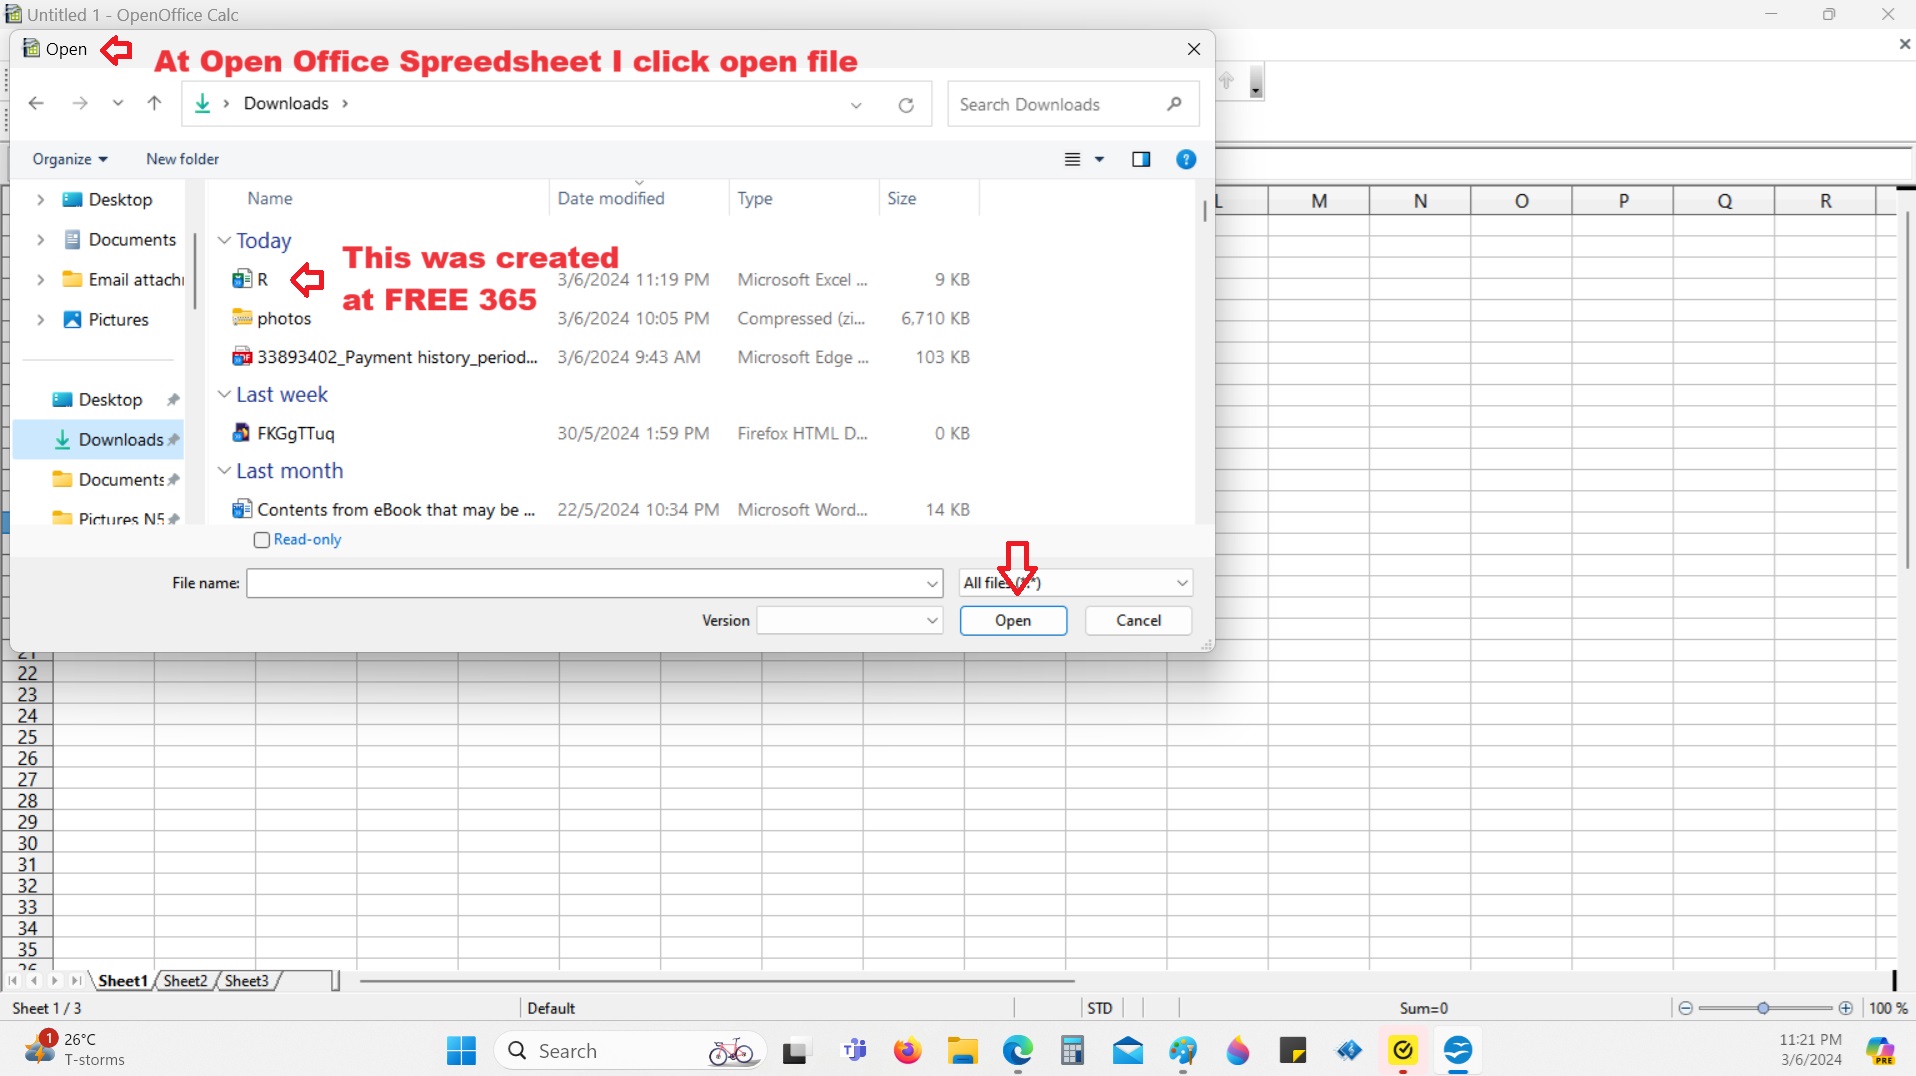Viewport: 1916px width, 1076px height.
Task: Select the Excel file named R
Action: point(262,280)
